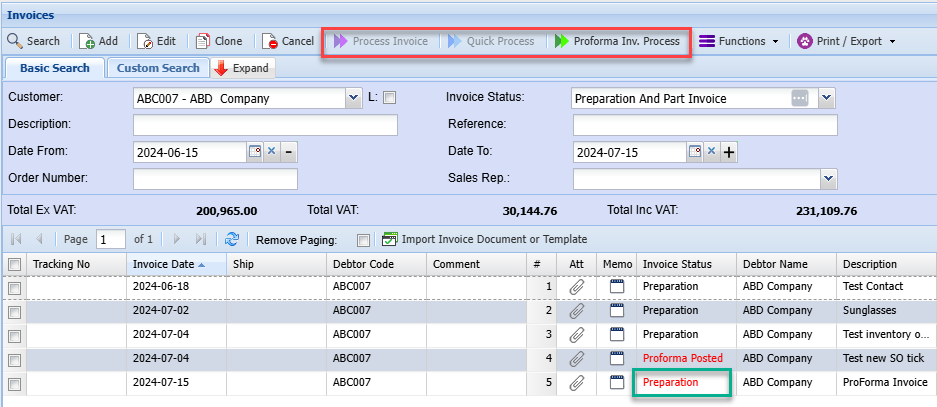937x407 pixels.
Task: Click the Clone invoice button
Action: tap(218, 41)
